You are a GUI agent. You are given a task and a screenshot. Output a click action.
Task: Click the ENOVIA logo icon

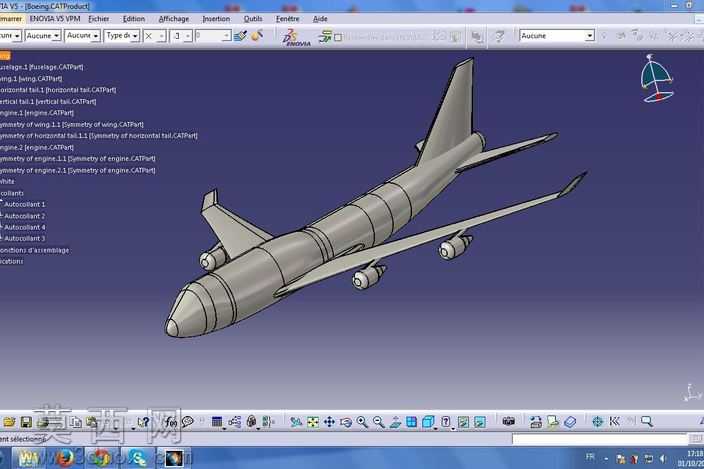[x=296, y=38]
